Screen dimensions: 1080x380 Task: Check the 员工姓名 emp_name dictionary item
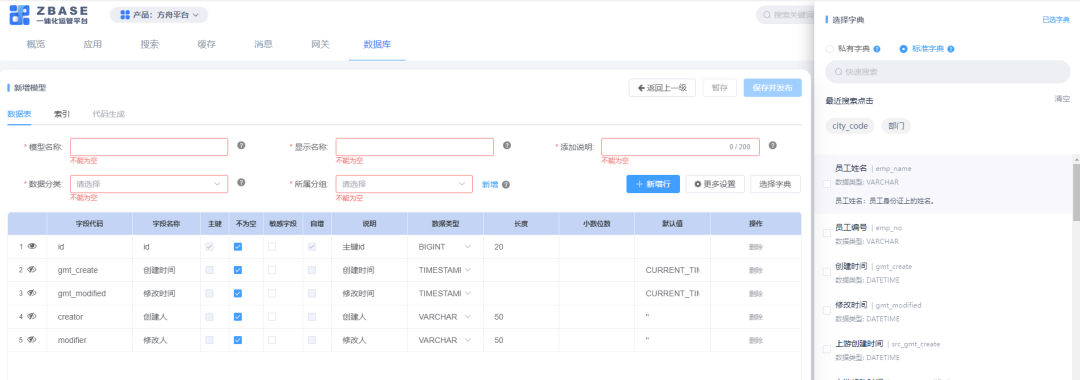827,184
